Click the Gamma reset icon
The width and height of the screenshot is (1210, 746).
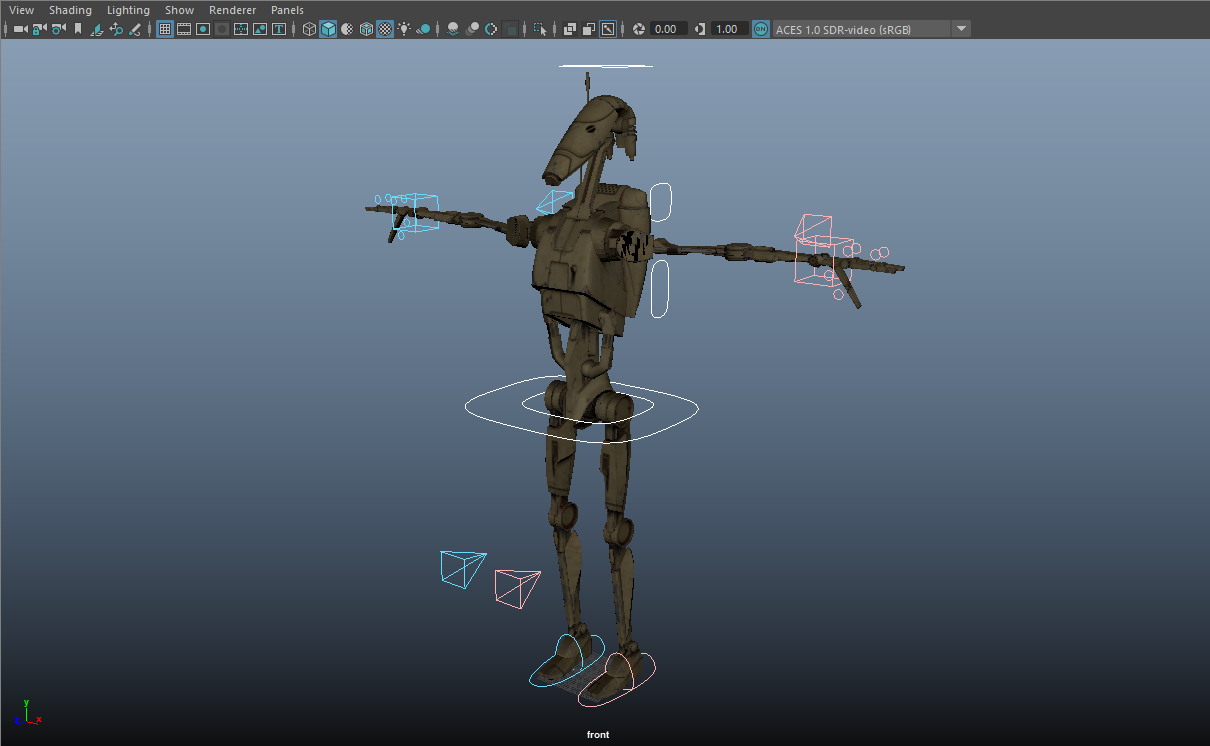pyautogui.click(x=699, y=29)
